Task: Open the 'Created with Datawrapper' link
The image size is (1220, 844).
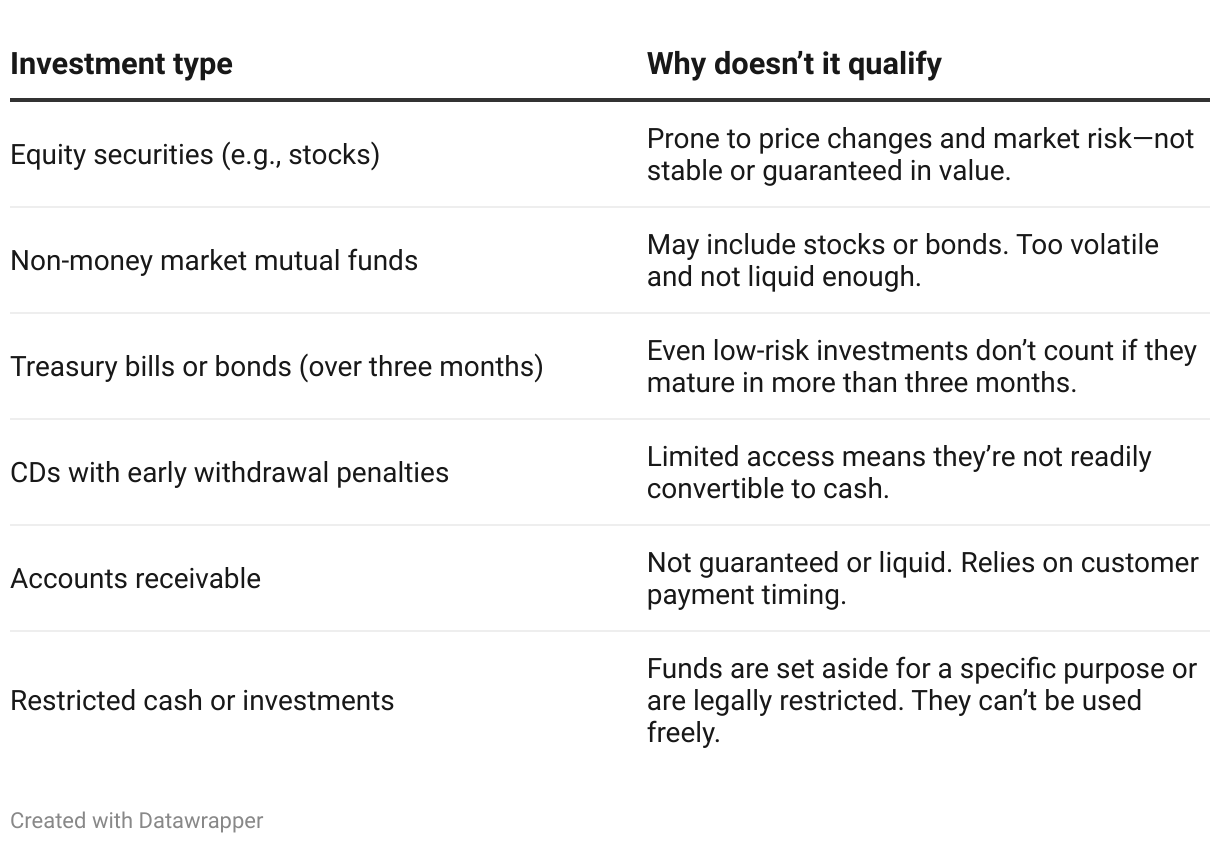Action: coord(137,821)
